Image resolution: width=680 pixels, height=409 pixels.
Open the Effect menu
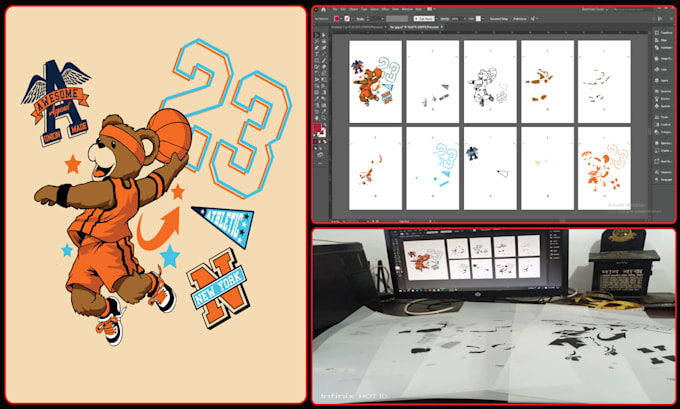click(386, 9)
